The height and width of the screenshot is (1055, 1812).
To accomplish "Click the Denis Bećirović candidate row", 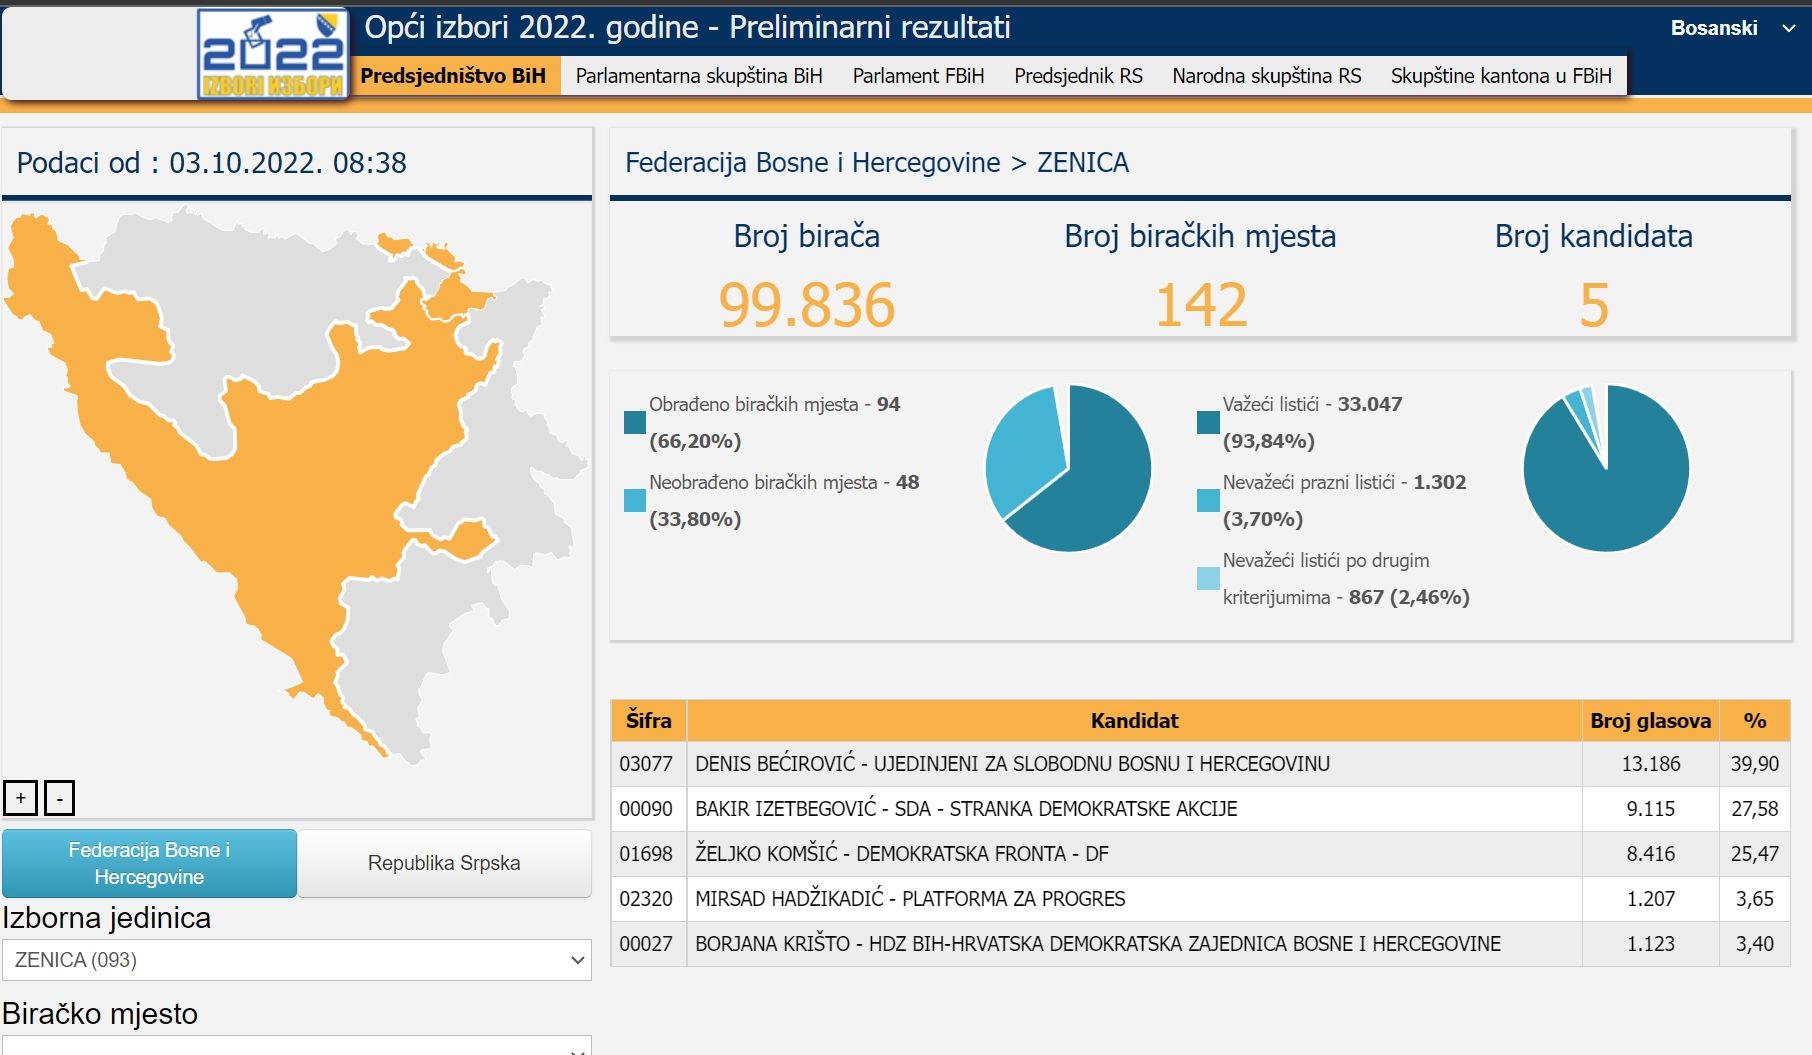I will pos(1011,764).
